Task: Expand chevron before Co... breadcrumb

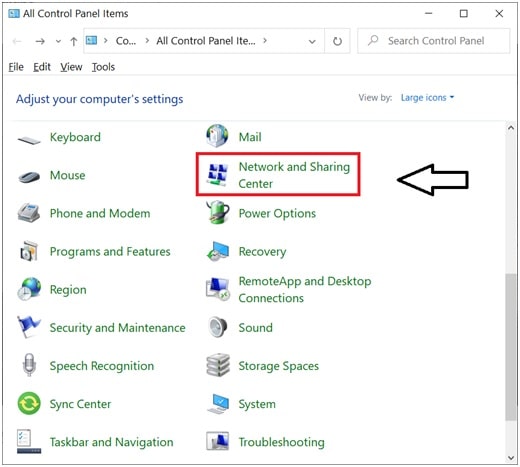Action: 106,41
